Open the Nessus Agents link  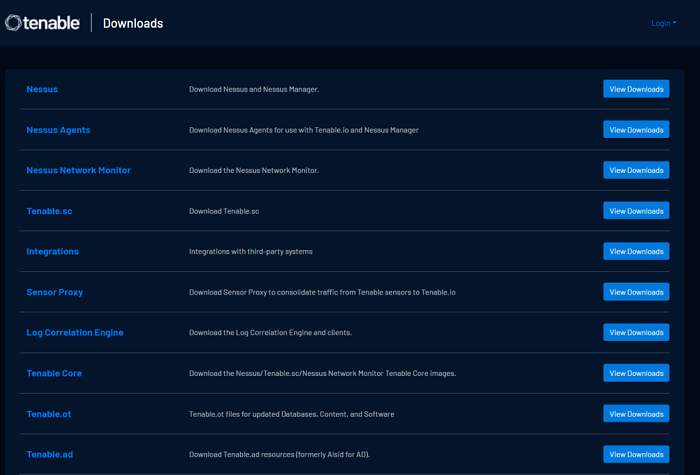[58, 130]
